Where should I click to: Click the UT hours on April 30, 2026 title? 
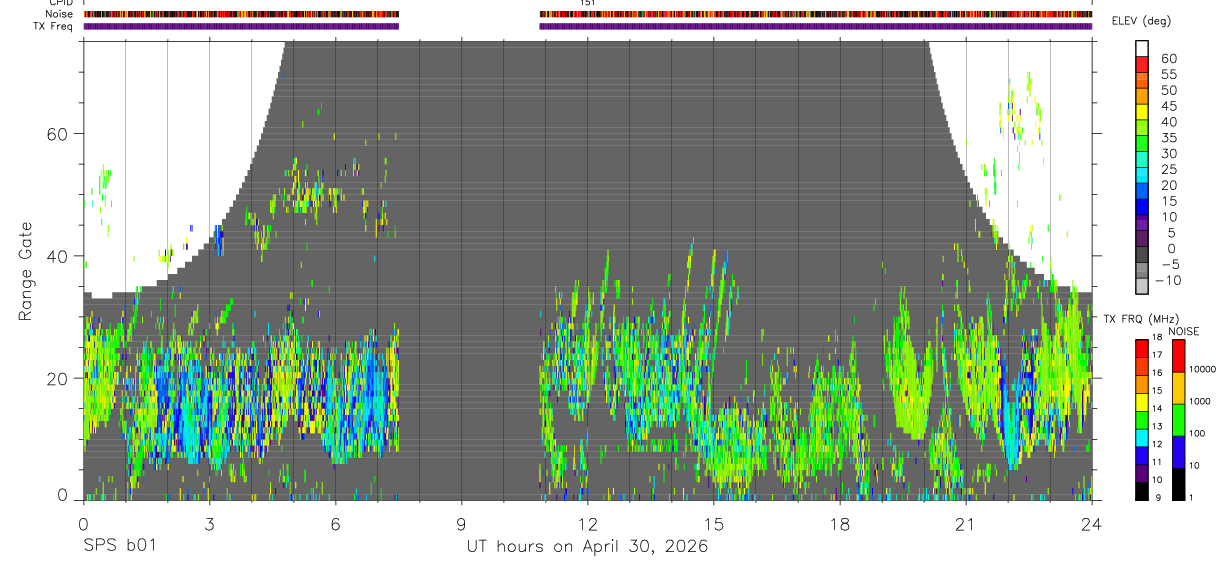pos(587,547)
